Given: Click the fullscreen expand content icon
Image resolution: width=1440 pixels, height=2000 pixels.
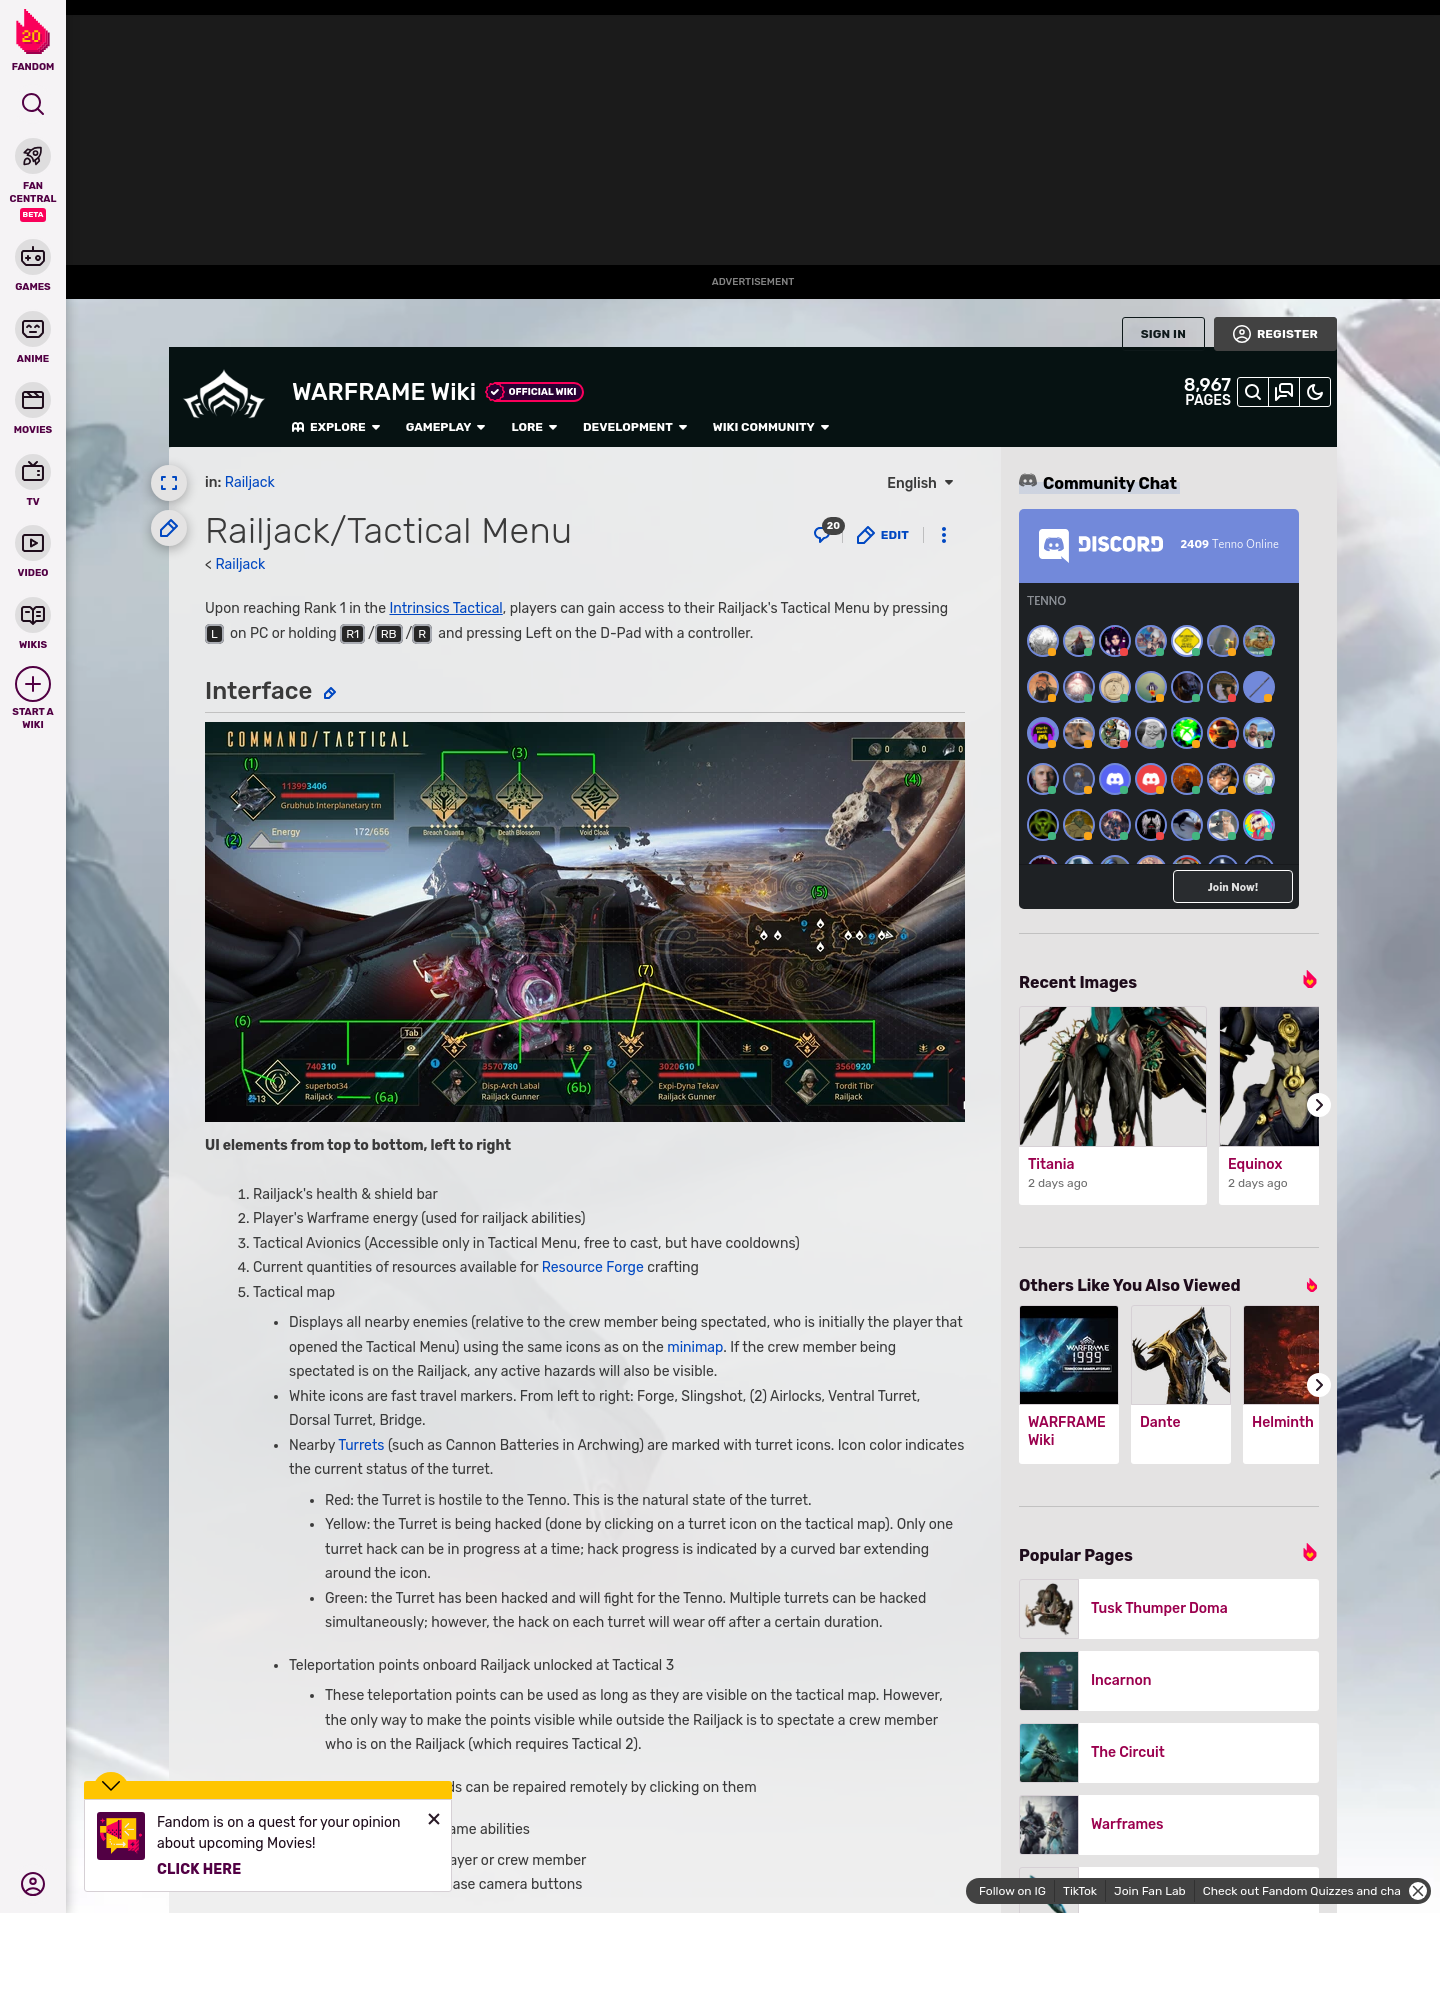Looking at the screenshot, I should tap(169, 483).
